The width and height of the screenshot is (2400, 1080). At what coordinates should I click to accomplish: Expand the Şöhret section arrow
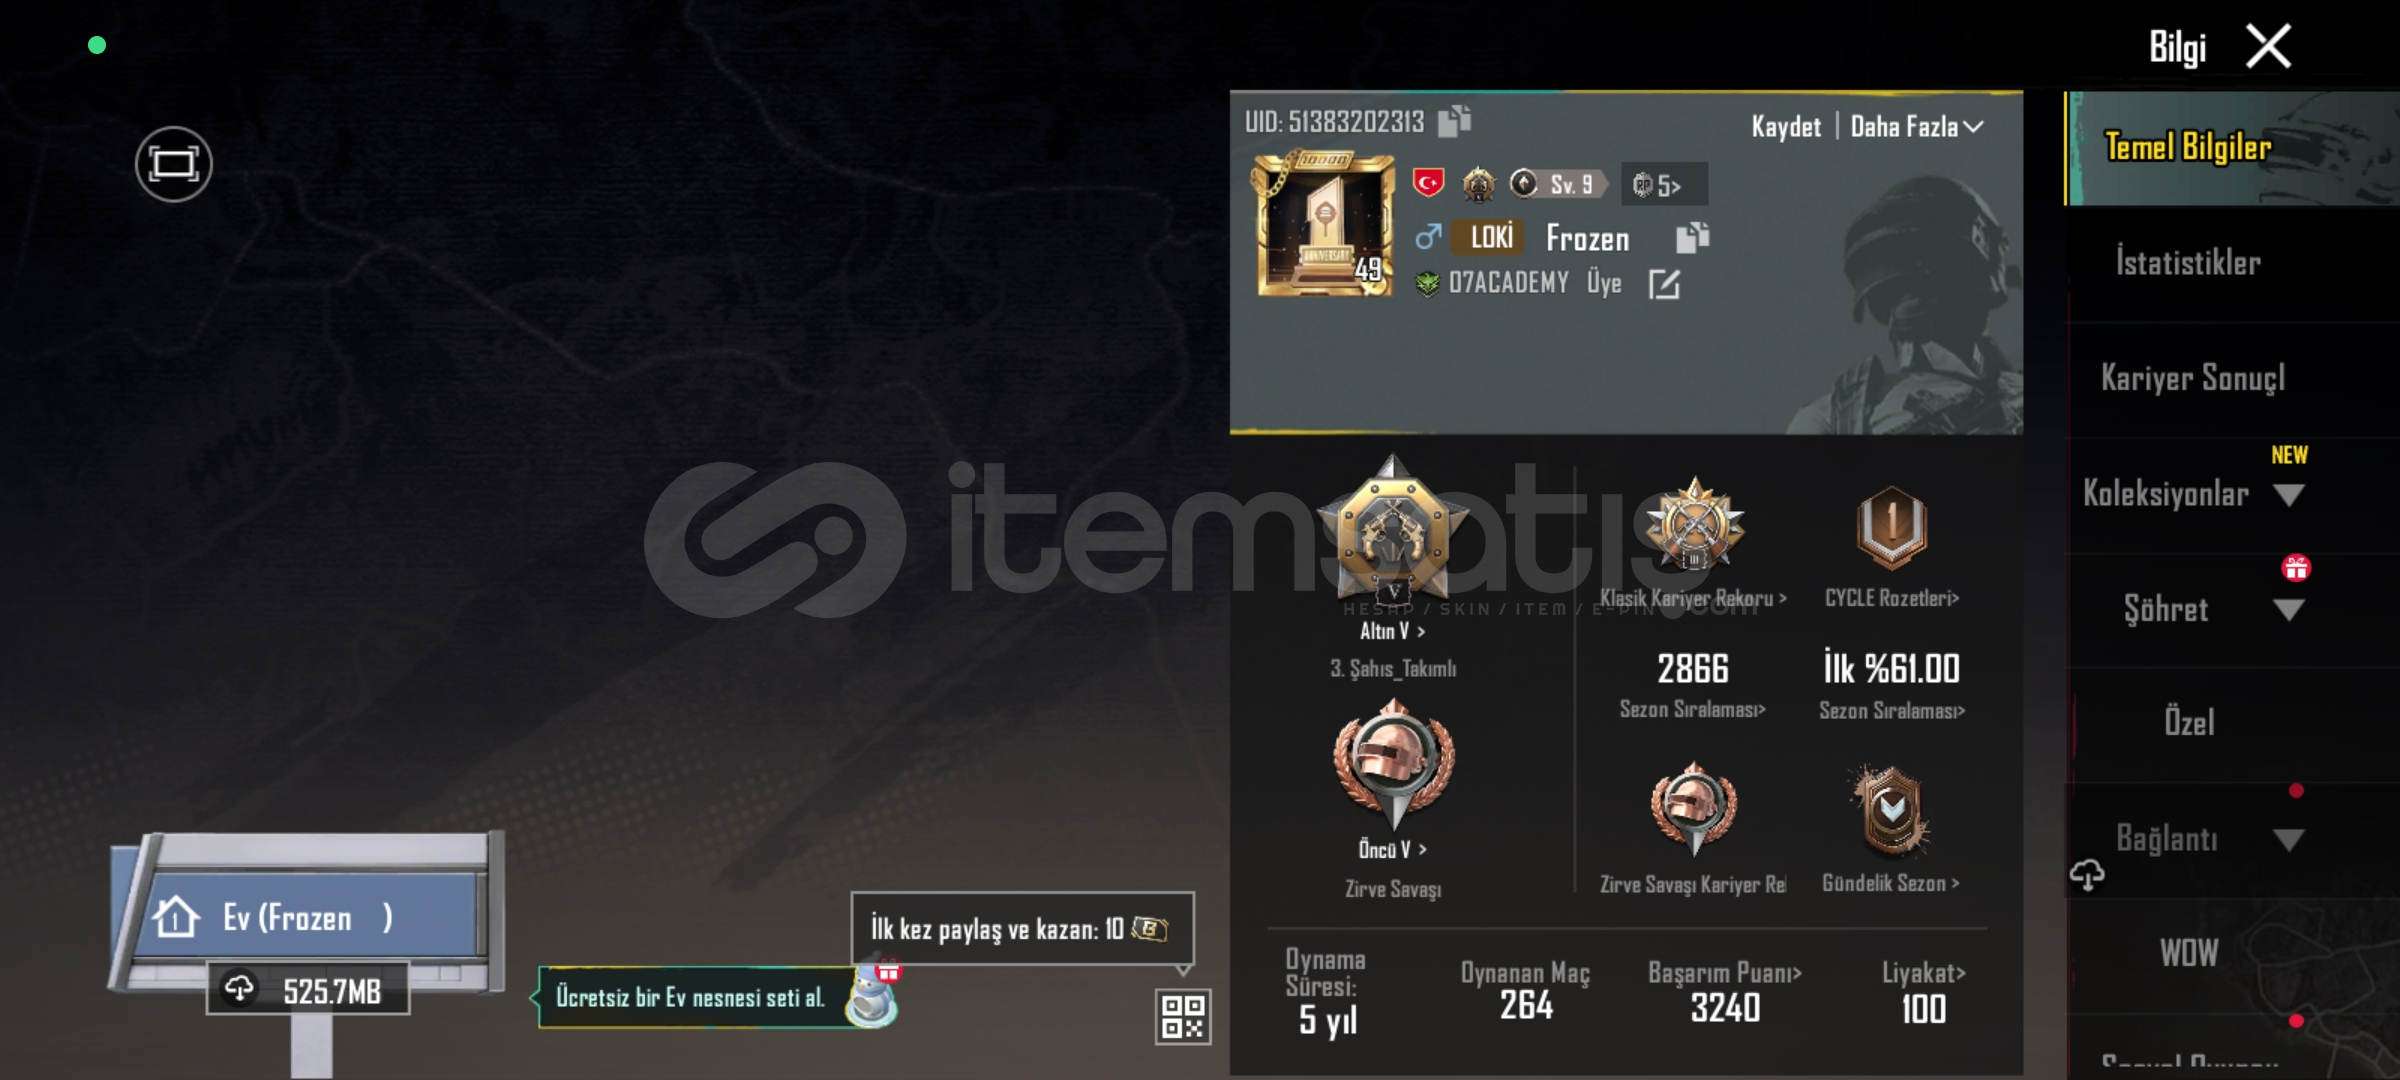click(2288, 610)
